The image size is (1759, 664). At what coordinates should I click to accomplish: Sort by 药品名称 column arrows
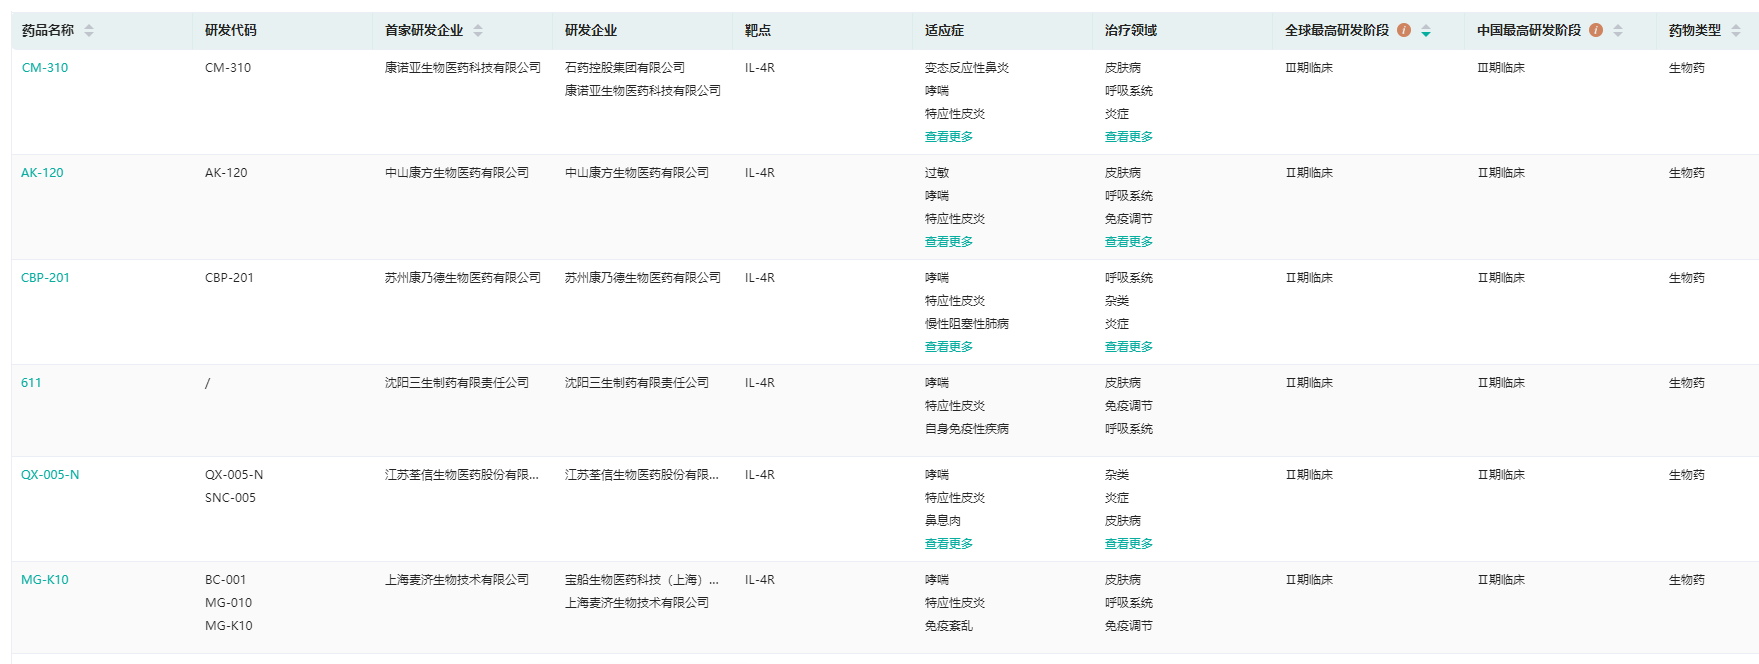click(89, 31)
